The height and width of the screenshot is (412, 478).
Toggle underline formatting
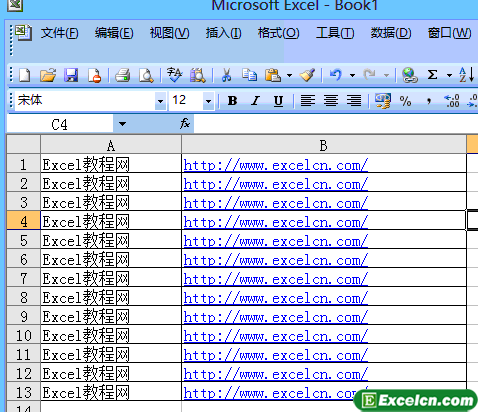pos(278,101)
